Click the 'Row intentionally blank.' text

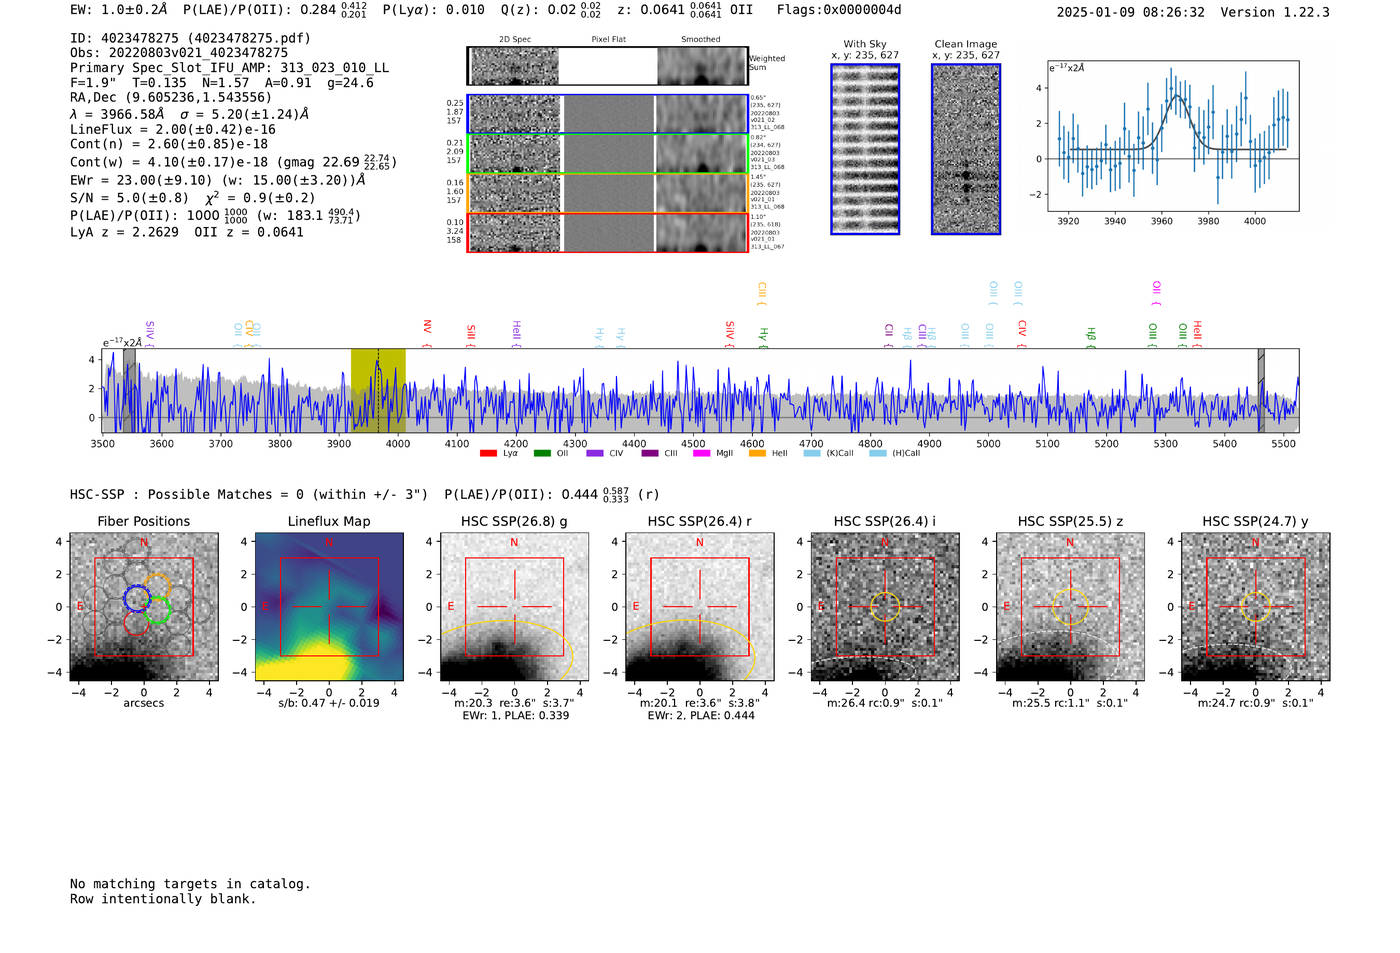[163, 899]
